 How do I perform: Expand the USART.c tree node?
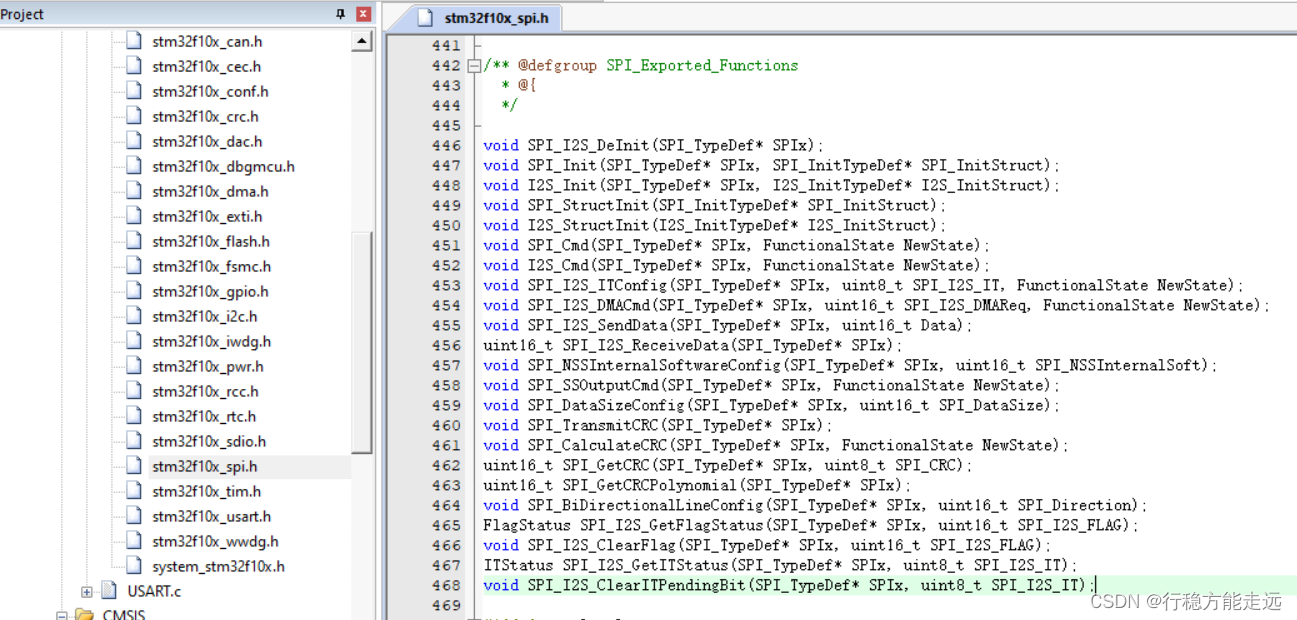tap(87, 592)
